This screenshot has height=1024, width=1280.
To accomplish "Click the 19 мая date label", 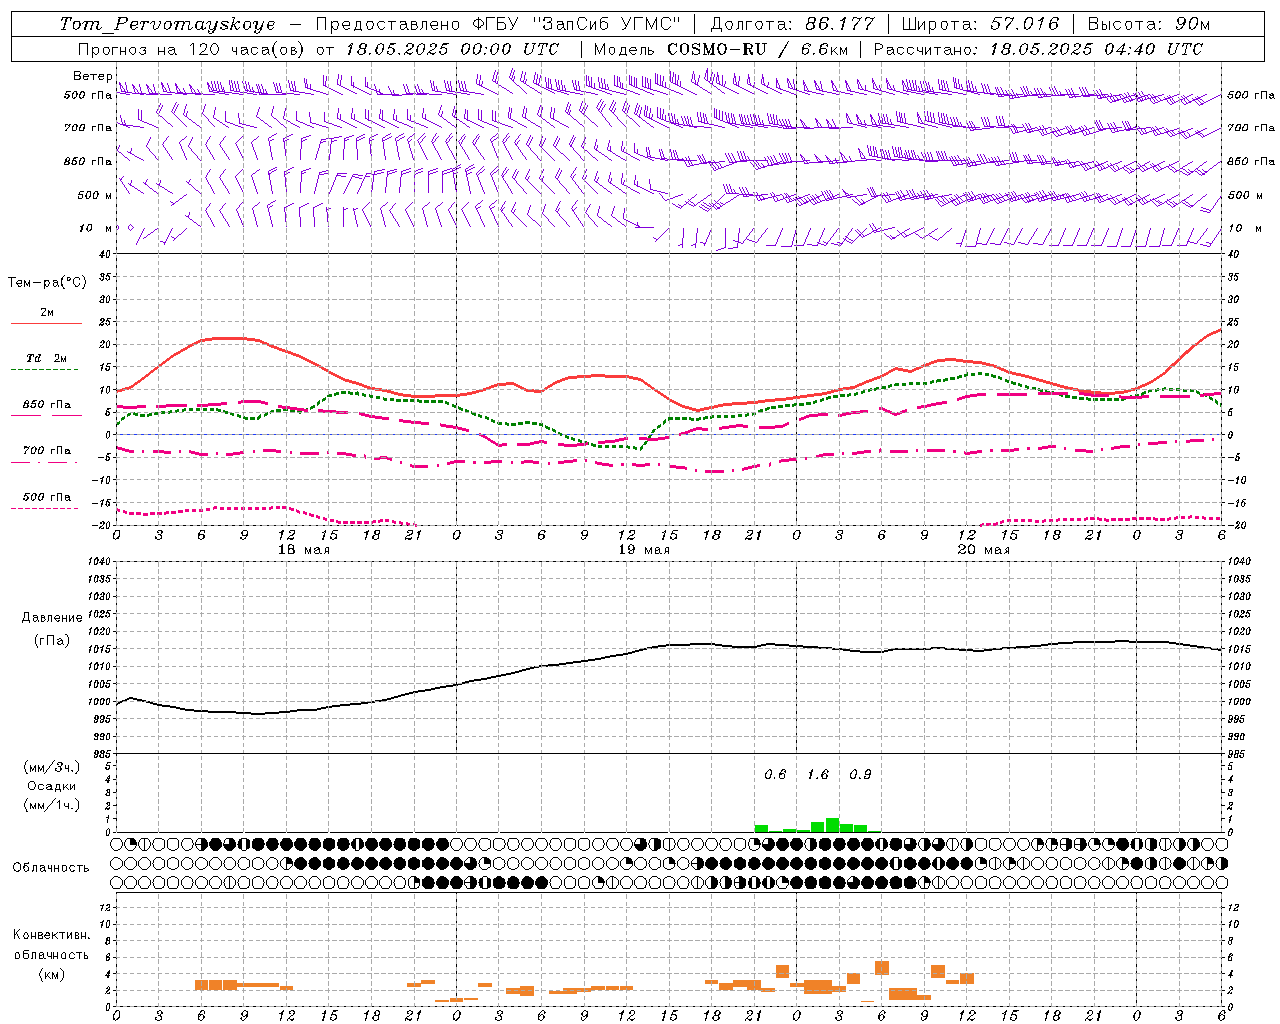I will tap(643, 550).
